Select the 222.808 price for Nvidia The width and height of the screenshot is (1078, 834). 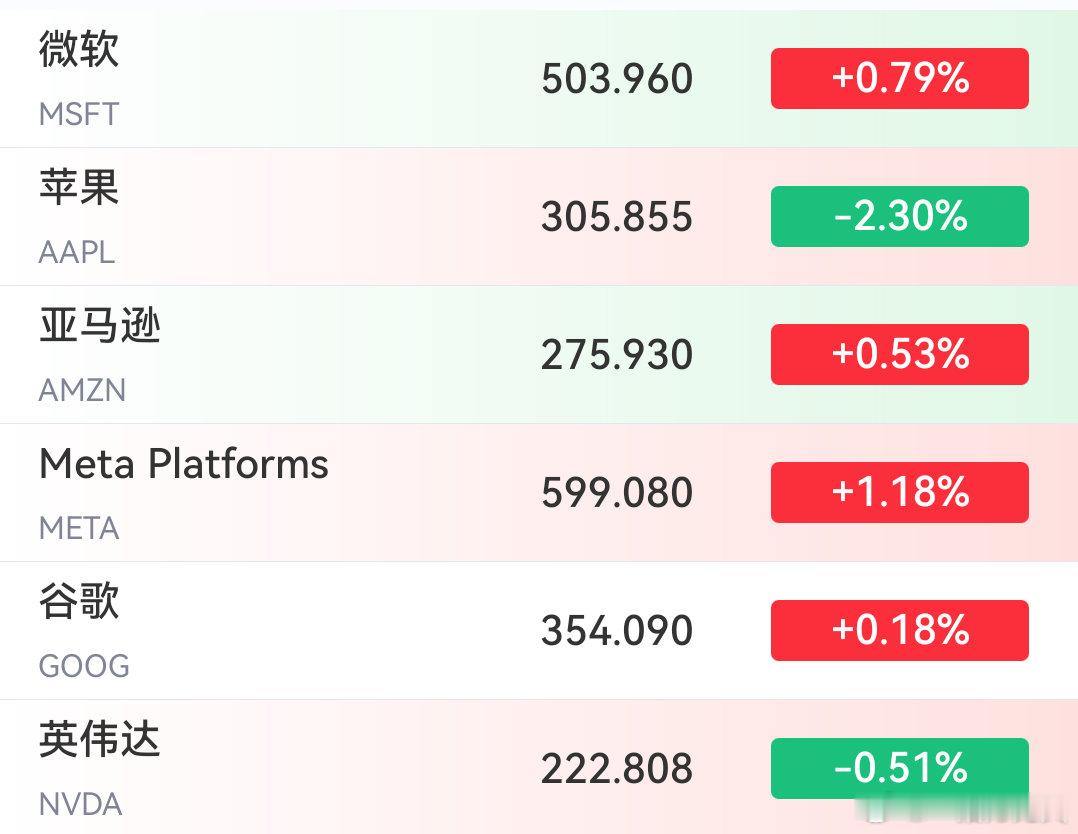click(x=617, y=769)
